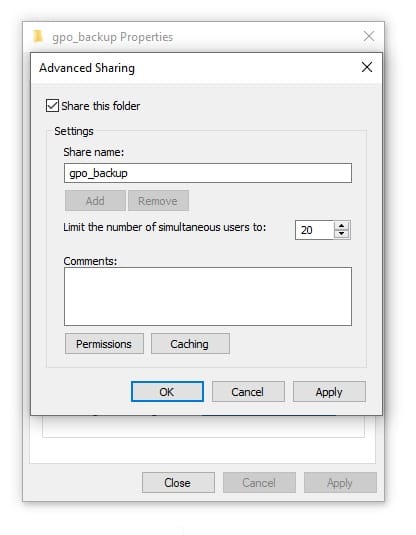Cancel the Advanced Sharing dialog
Viewport: 416px width, 535px height.
click(248, 392)
